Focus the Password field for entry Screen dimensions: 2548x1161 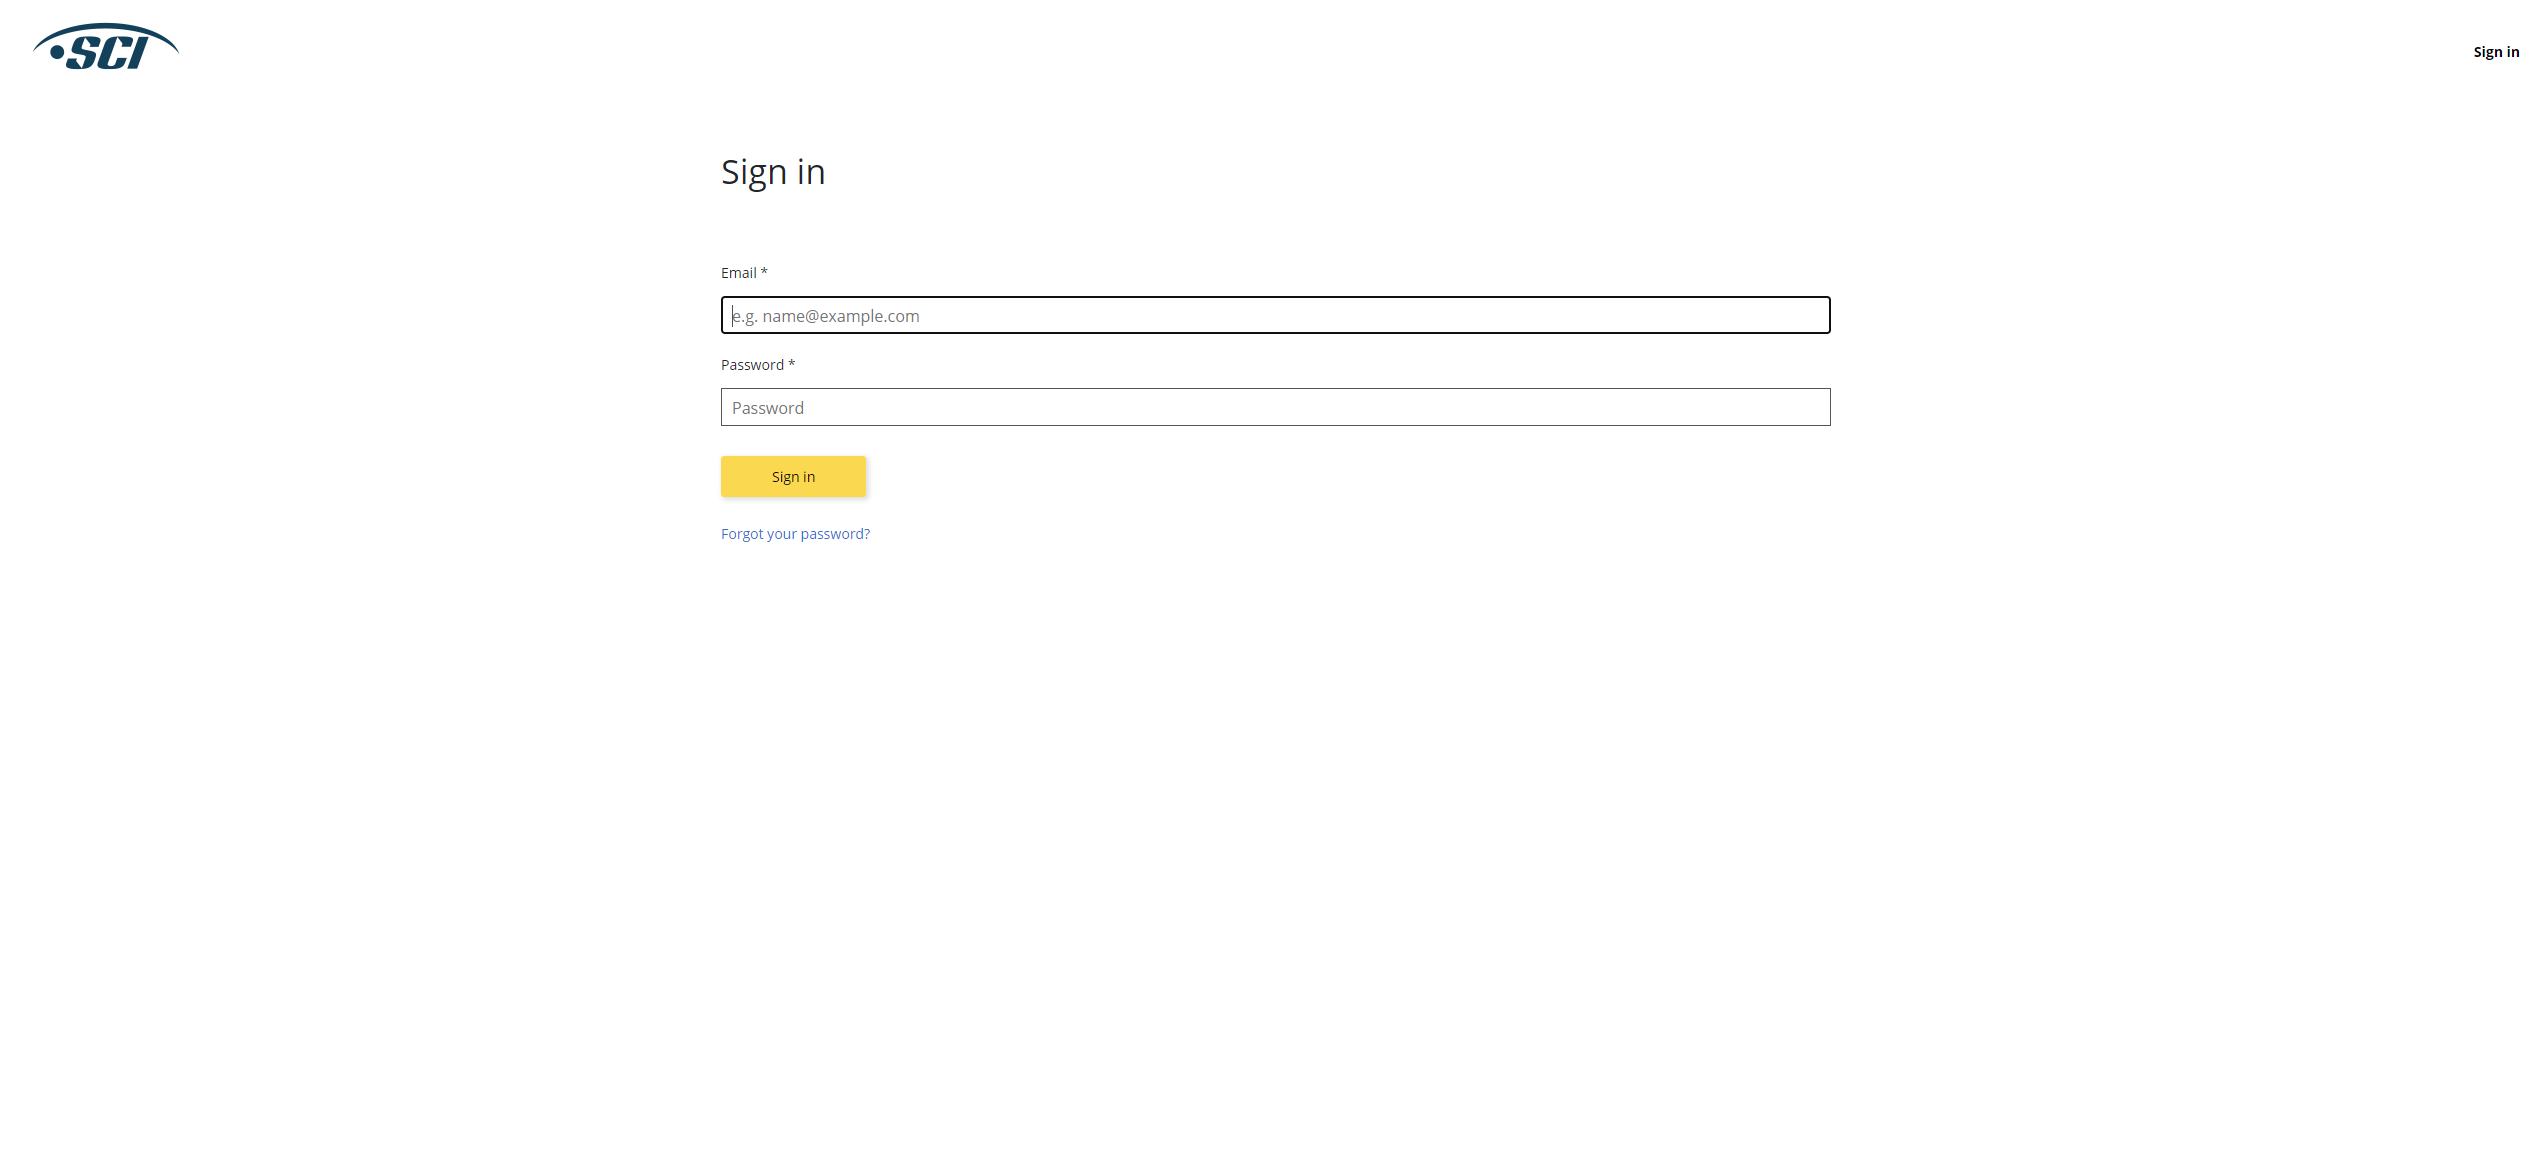[1274, 407]
